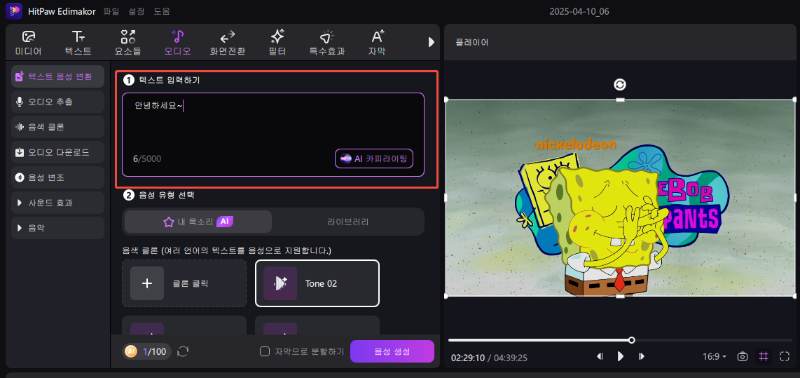Image resolution: width=800 pixels, height=378 pixels.
Task: Open the 요소들 elements tab
Action: coord(128,43)
